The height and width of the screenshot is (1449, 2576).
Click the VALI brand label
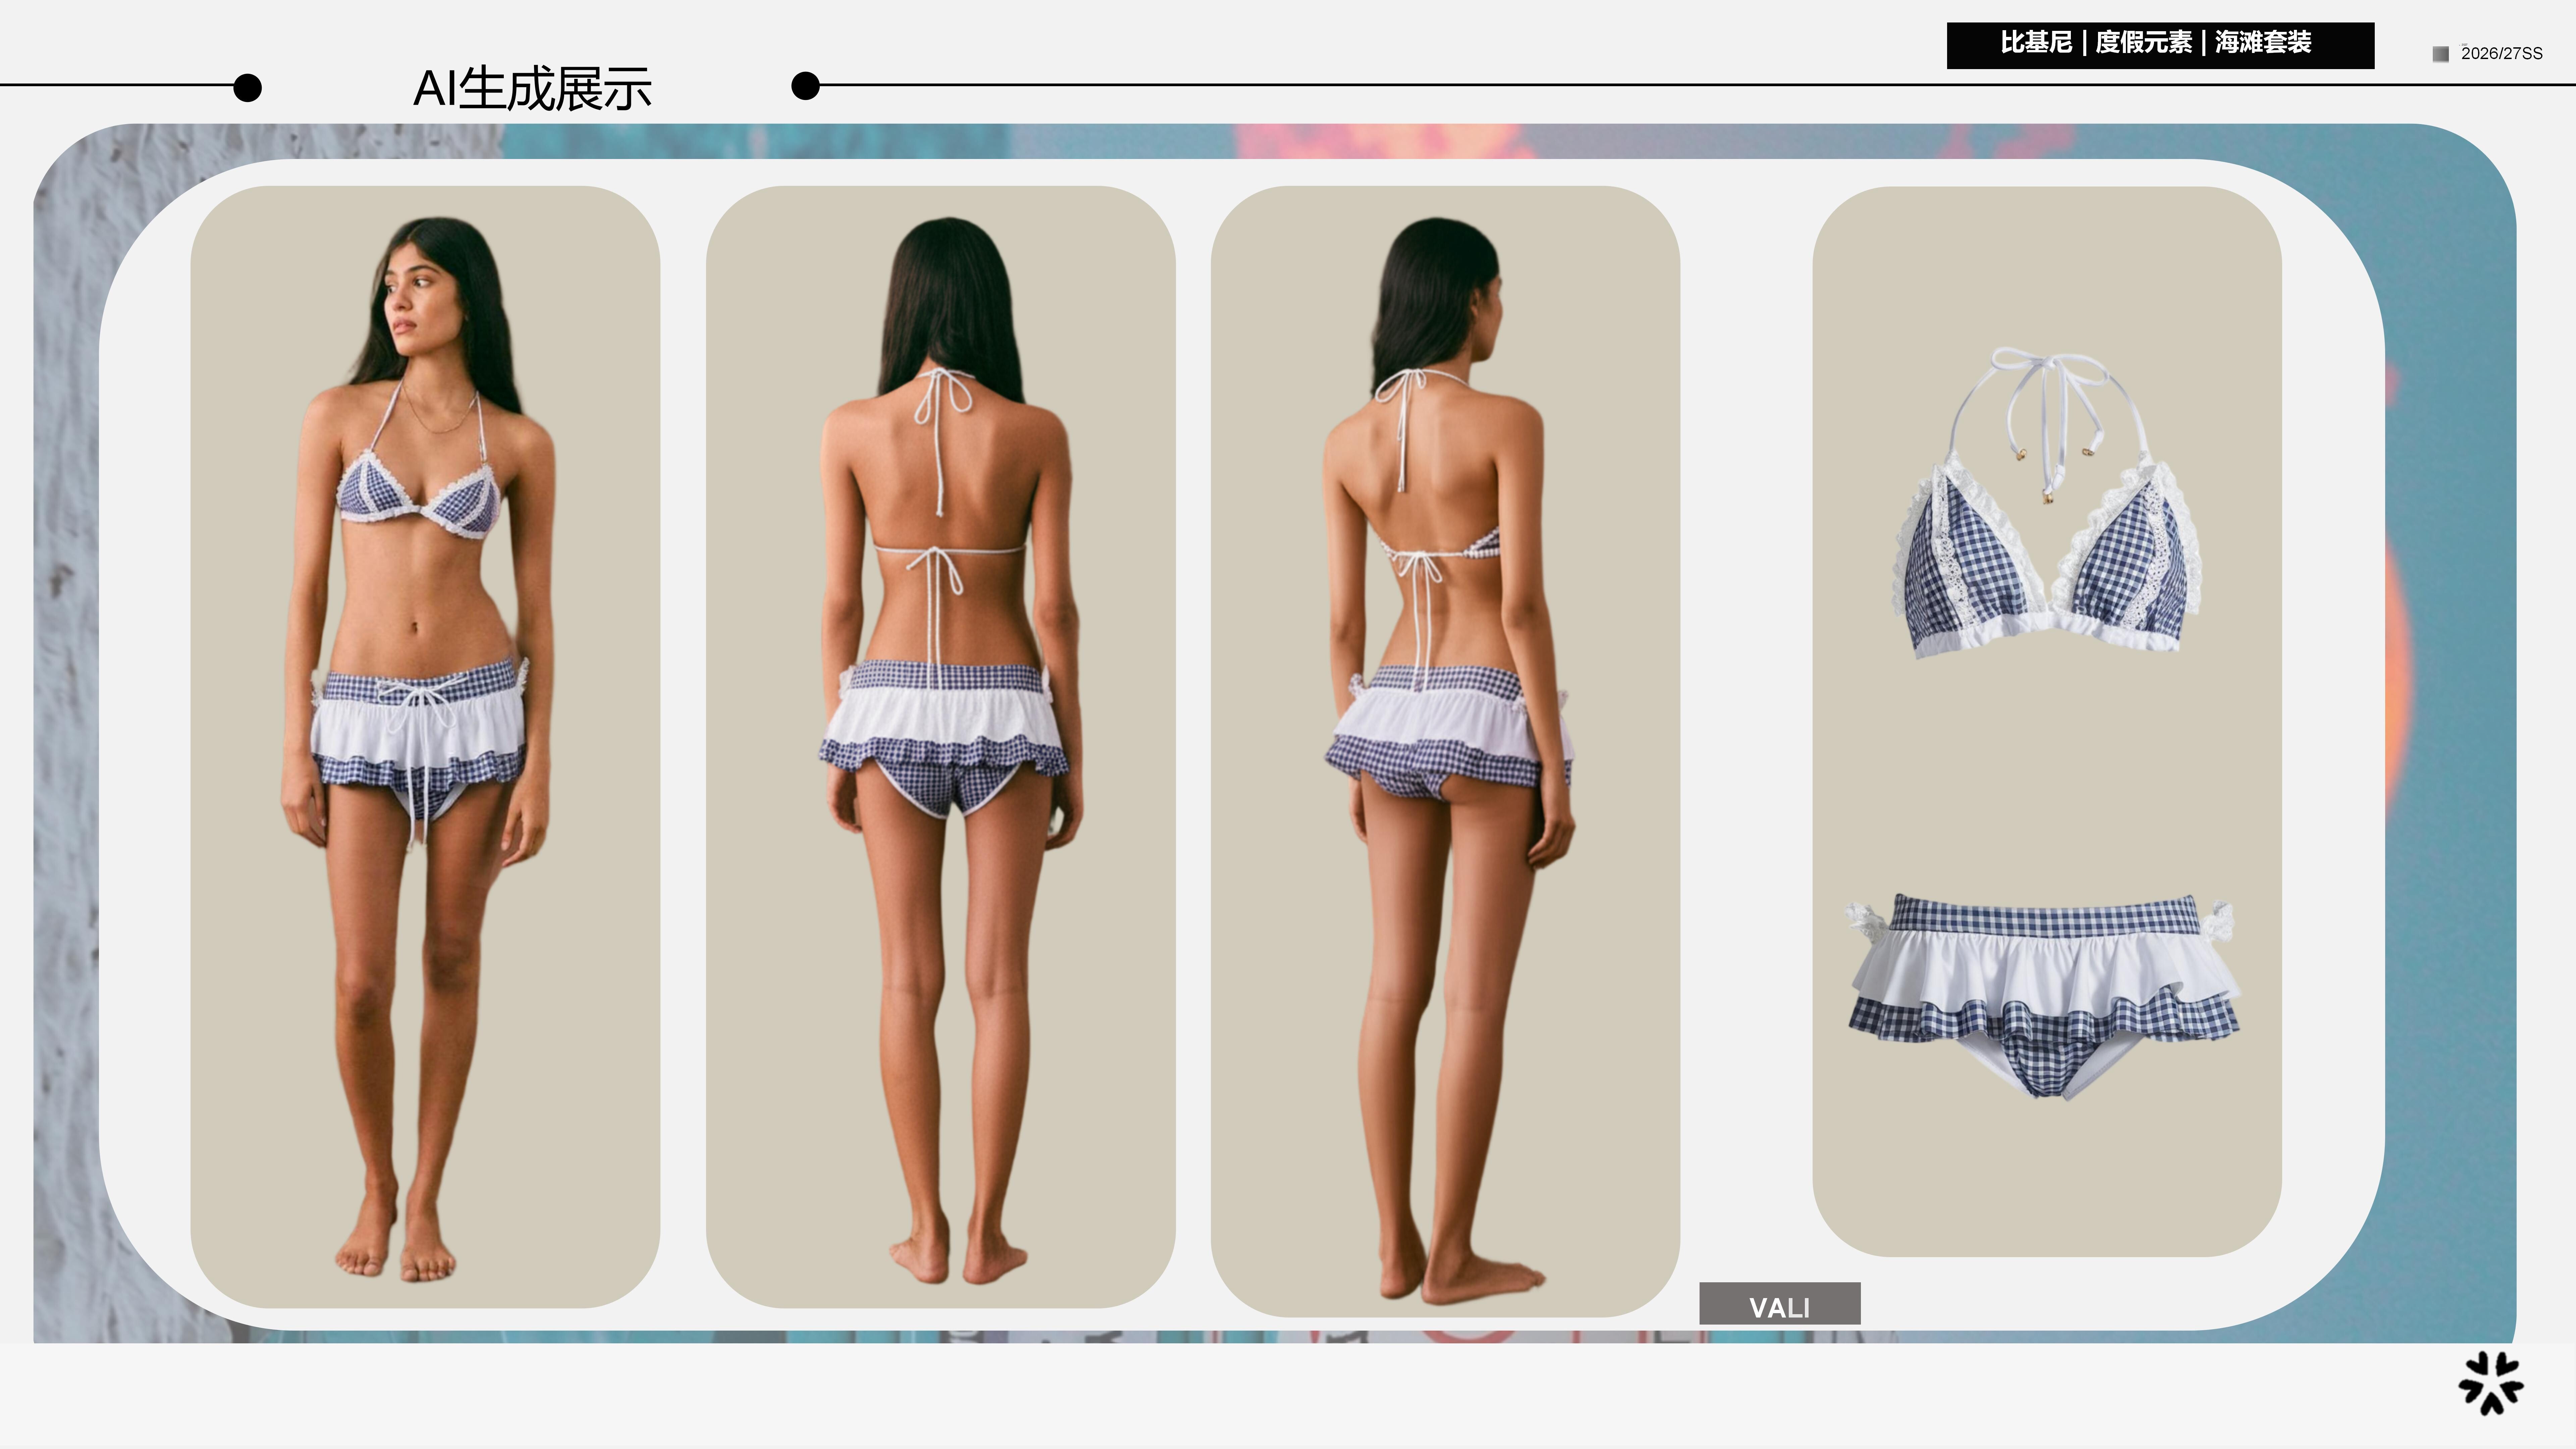(x=1780, y=1304)
